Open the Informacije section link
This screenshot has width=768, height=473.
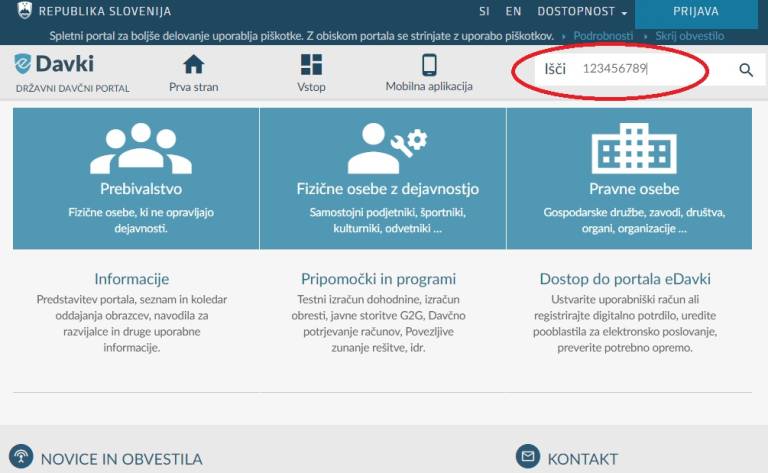click(132, 279)
